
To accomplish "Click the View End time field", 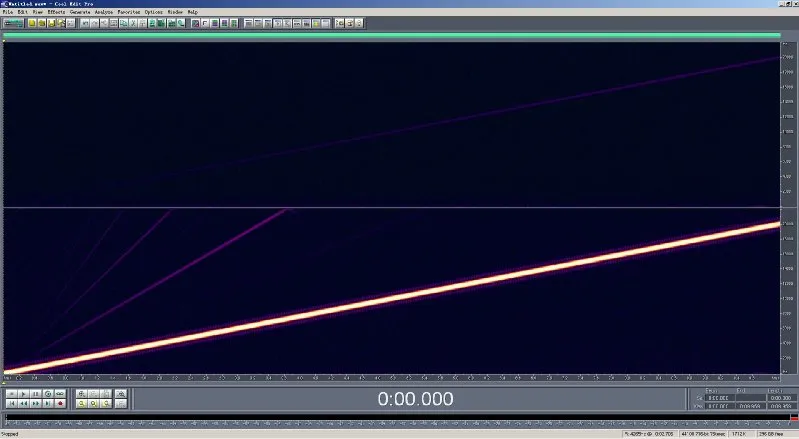I will click(751, 406).
